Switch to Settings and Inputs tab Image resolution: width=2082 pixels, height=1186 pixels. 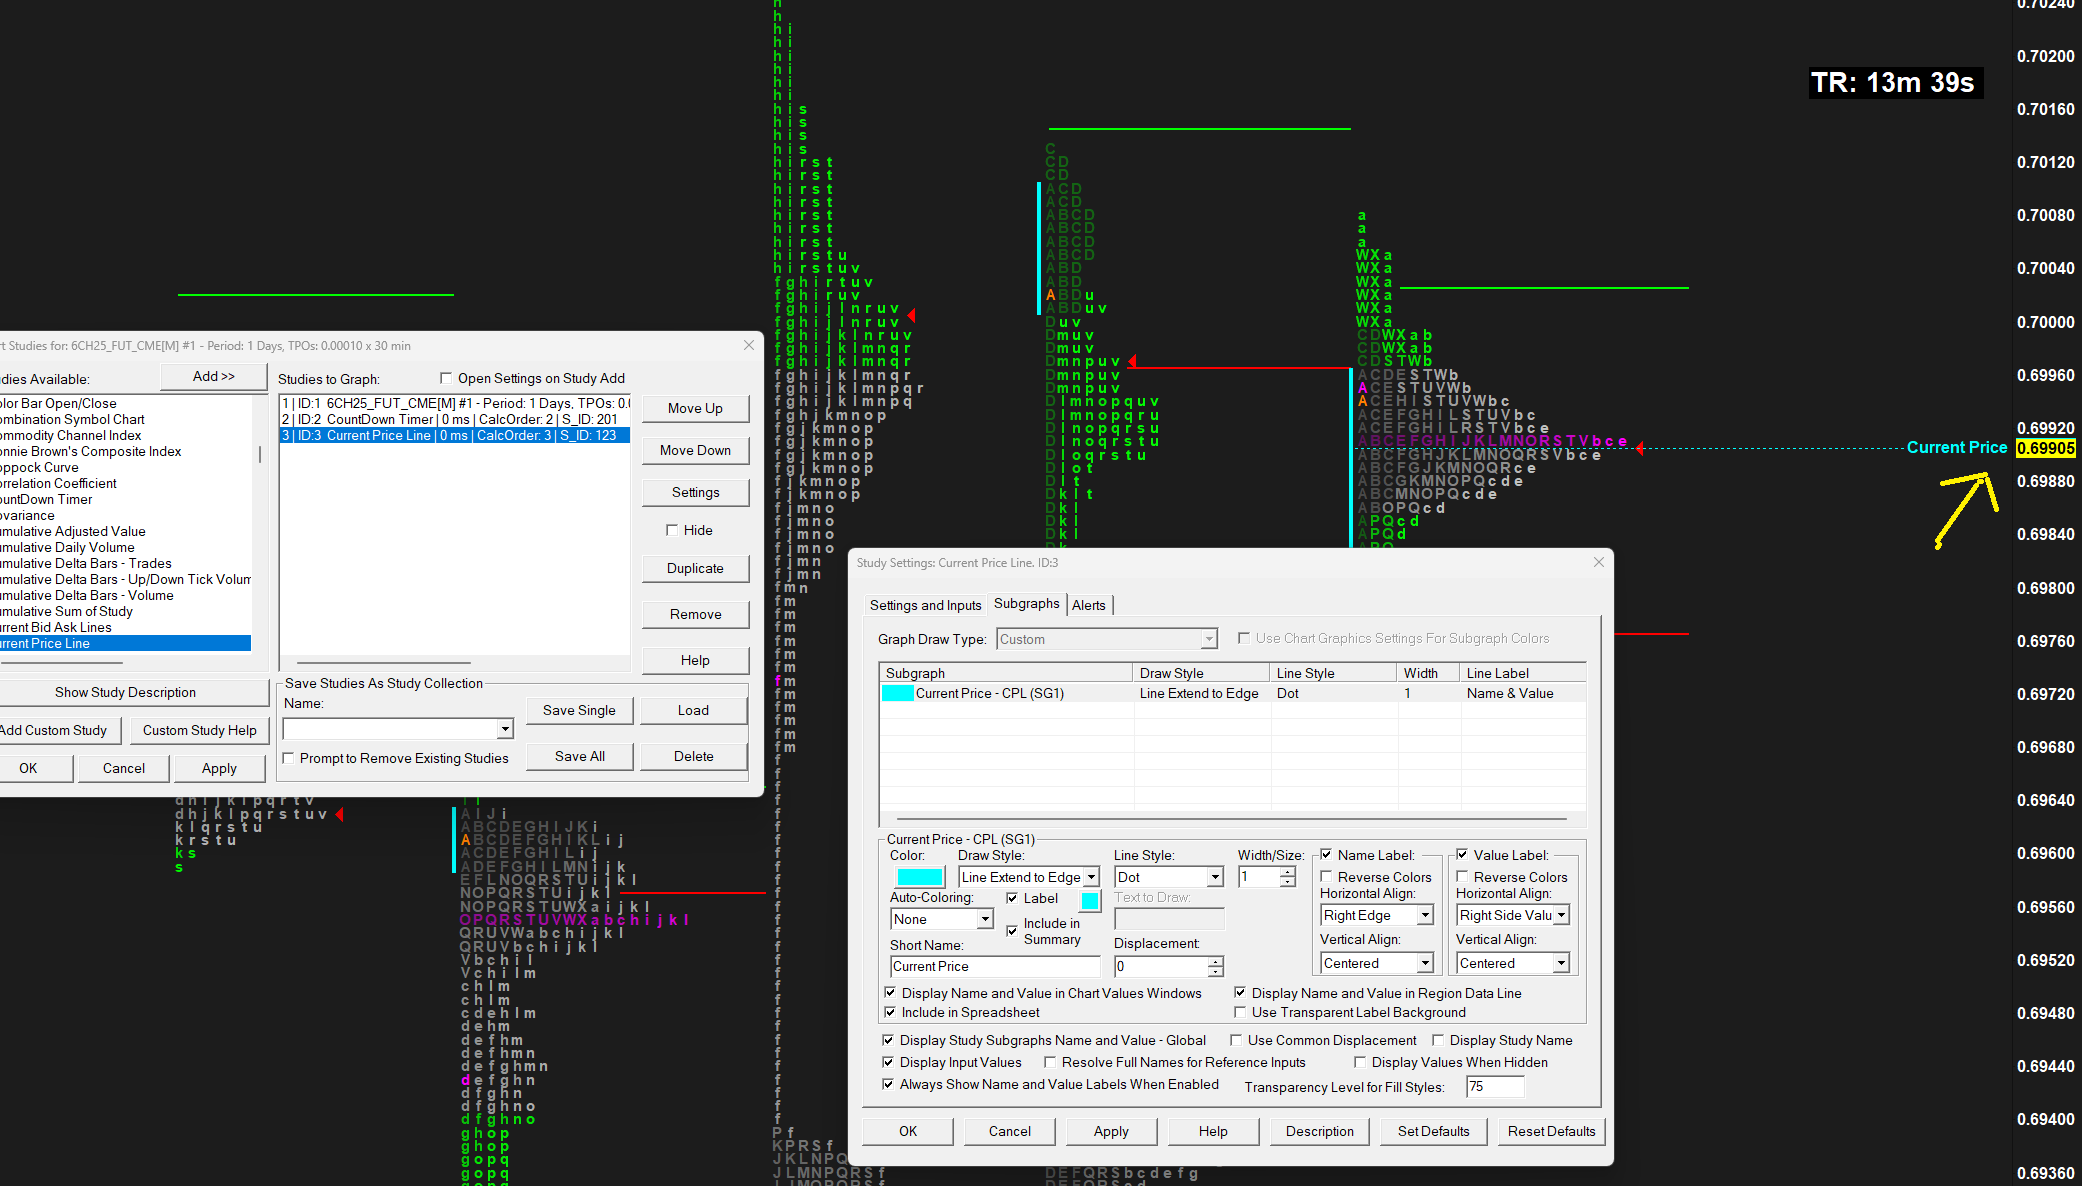(925, 605)
